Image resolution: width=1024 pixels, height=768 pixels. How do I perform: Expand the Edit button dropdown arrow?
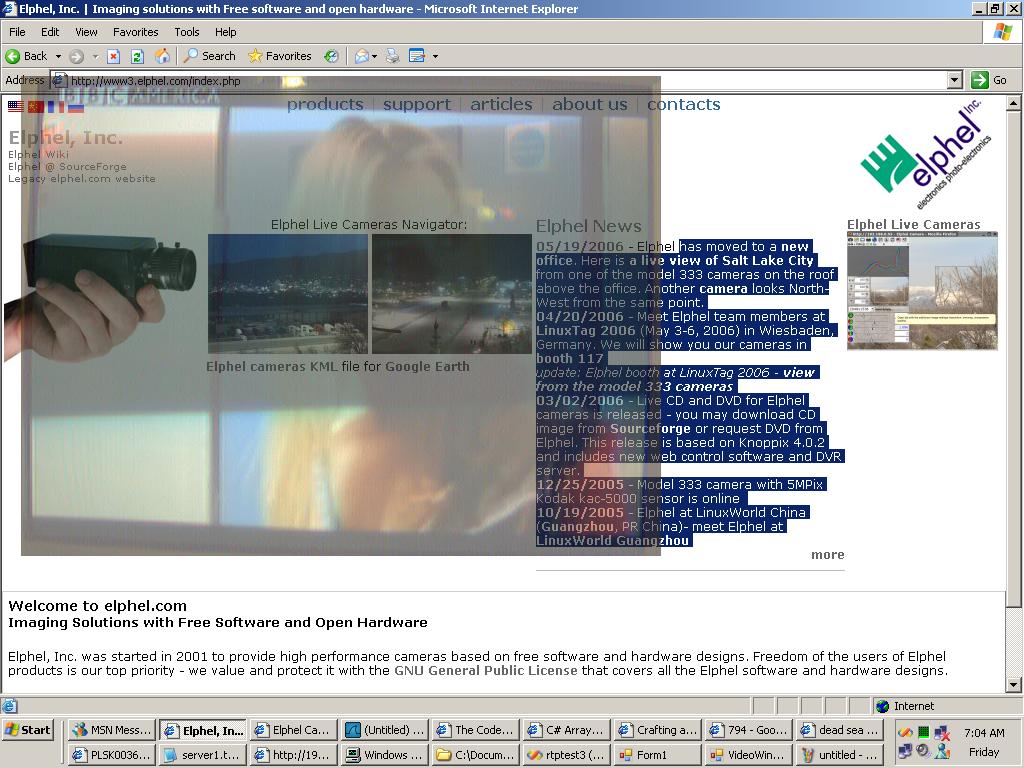pos(435,56)
